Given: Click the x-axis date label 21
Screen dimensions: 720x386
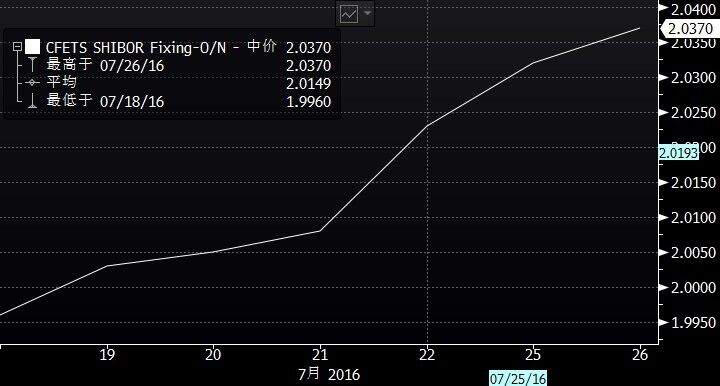Looking at the screenshot, I should tap(320, 354).
